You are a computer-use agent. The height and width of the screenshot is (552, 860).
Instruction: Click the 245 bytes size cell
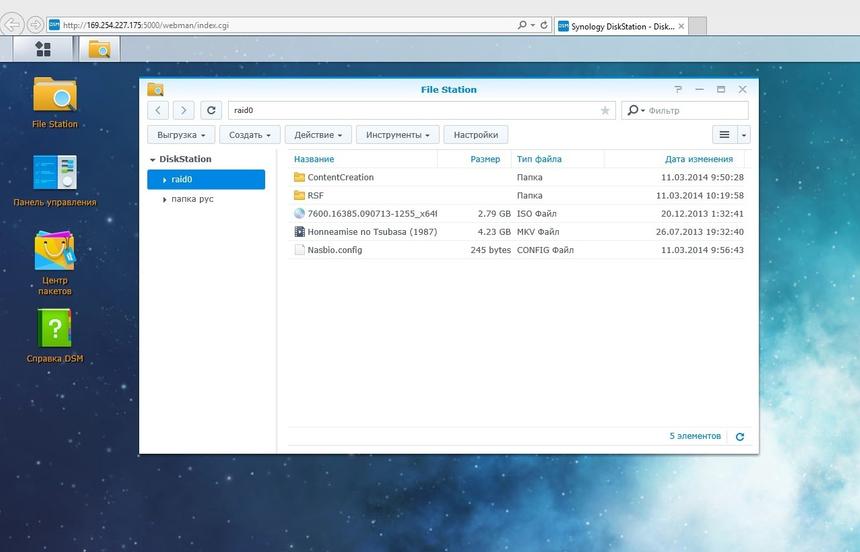click(490, 250)
